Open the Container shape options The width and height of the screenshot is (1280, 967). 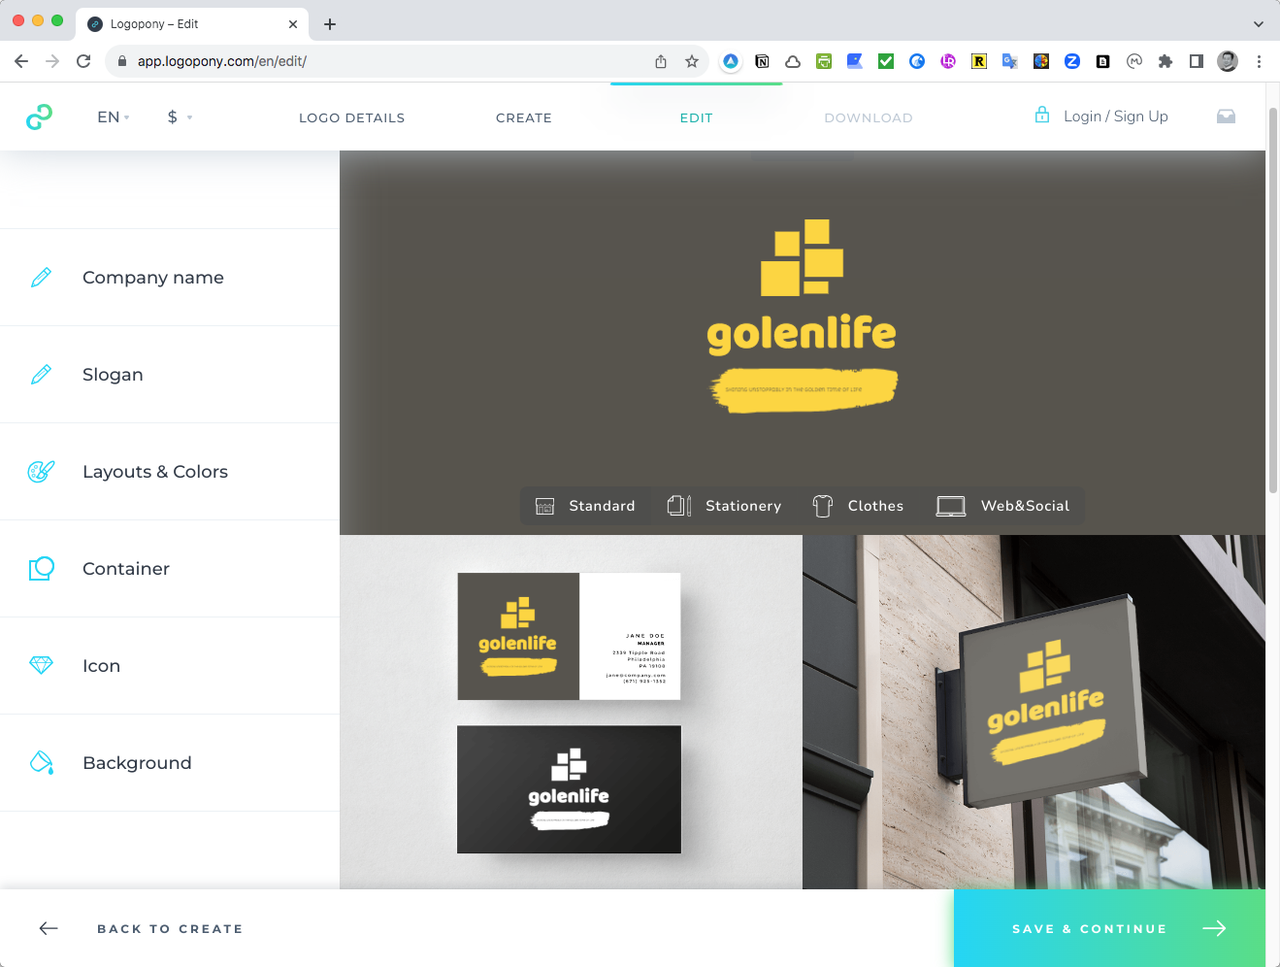pos(170,568)
